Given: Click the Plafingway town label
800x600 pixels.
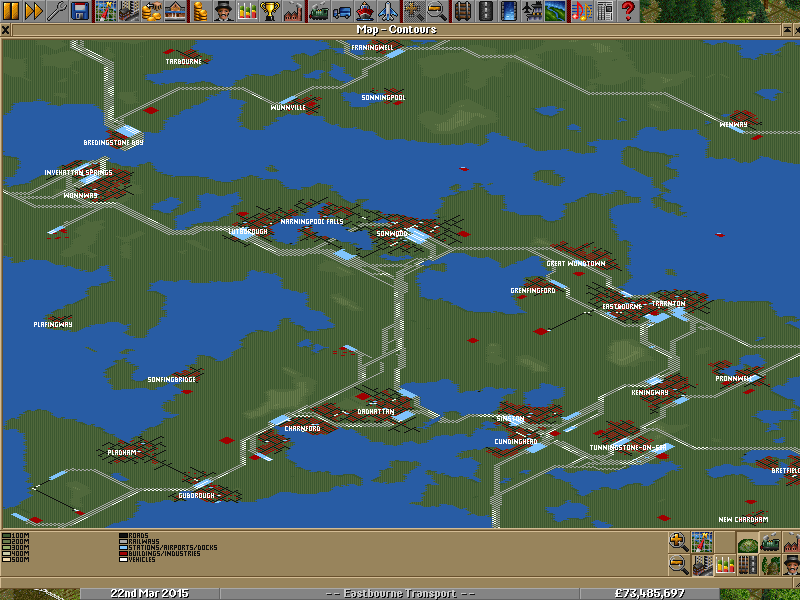Looking at the screenshot, I should click(x=53, y=324).
